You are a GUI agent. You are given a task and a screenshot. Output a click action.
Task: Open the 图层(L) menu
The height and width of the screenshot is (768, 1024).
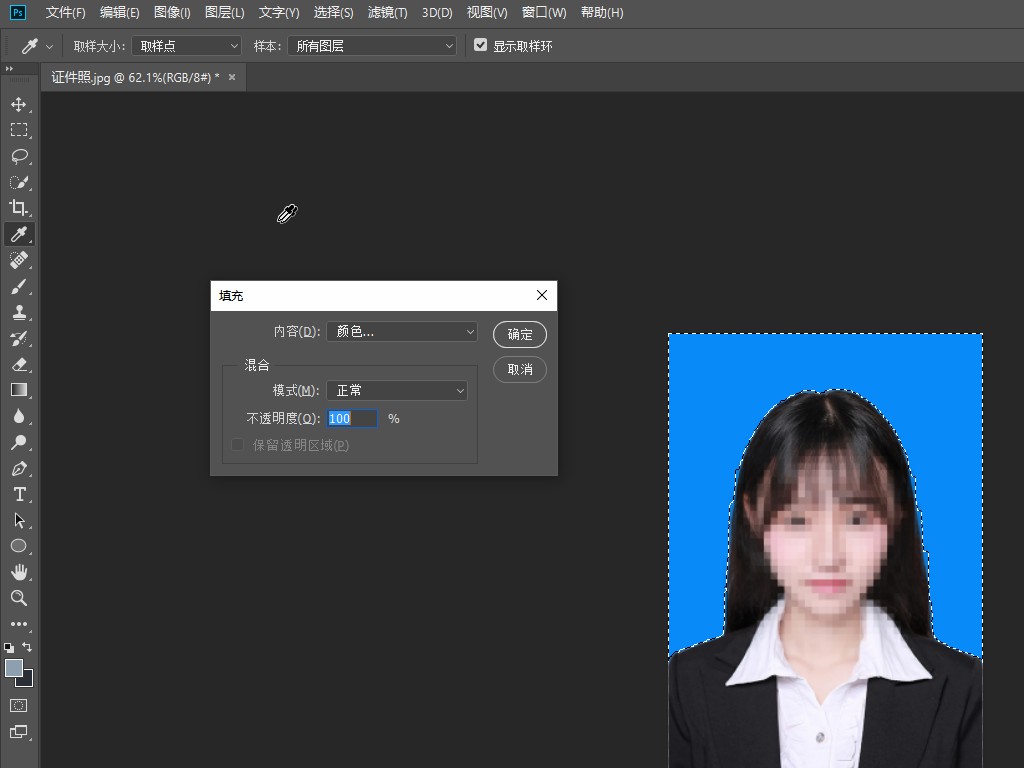coord(224,13)
